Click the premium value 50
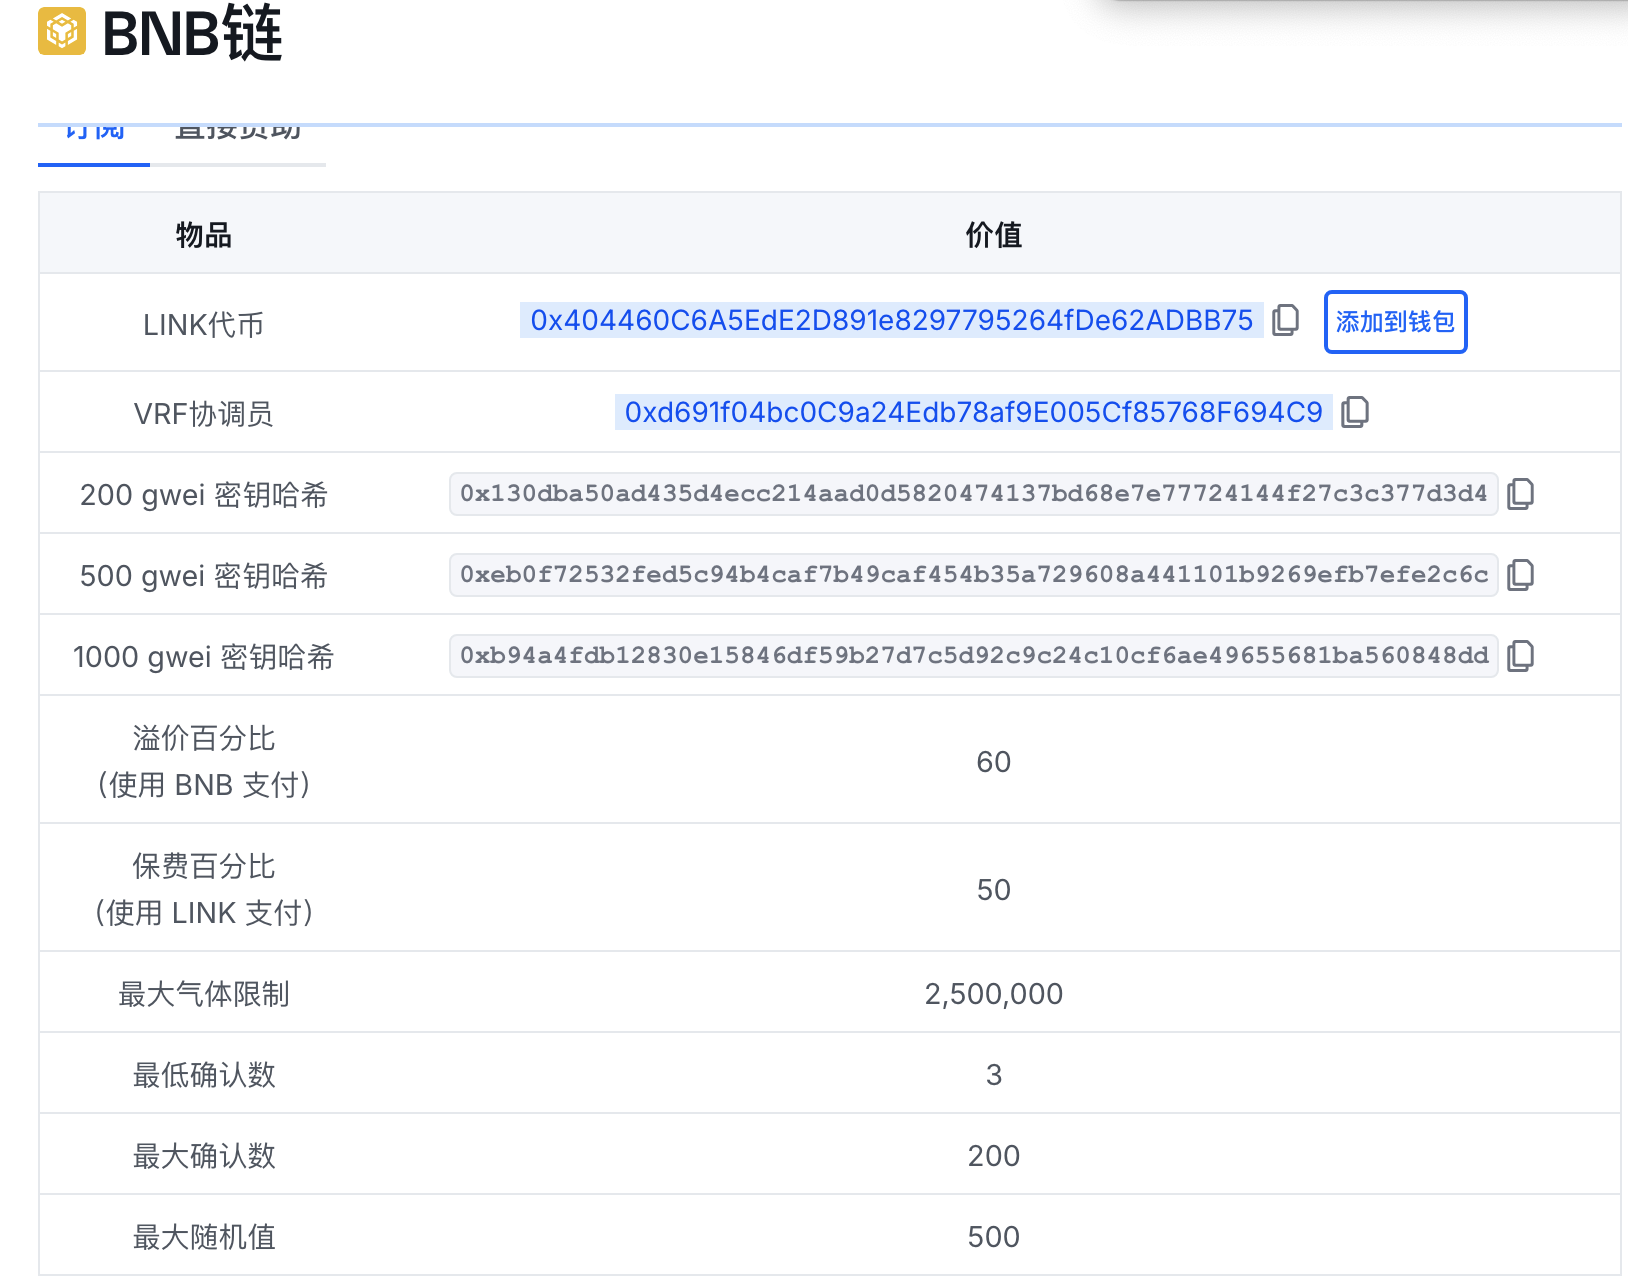 [x=993, y=890]
